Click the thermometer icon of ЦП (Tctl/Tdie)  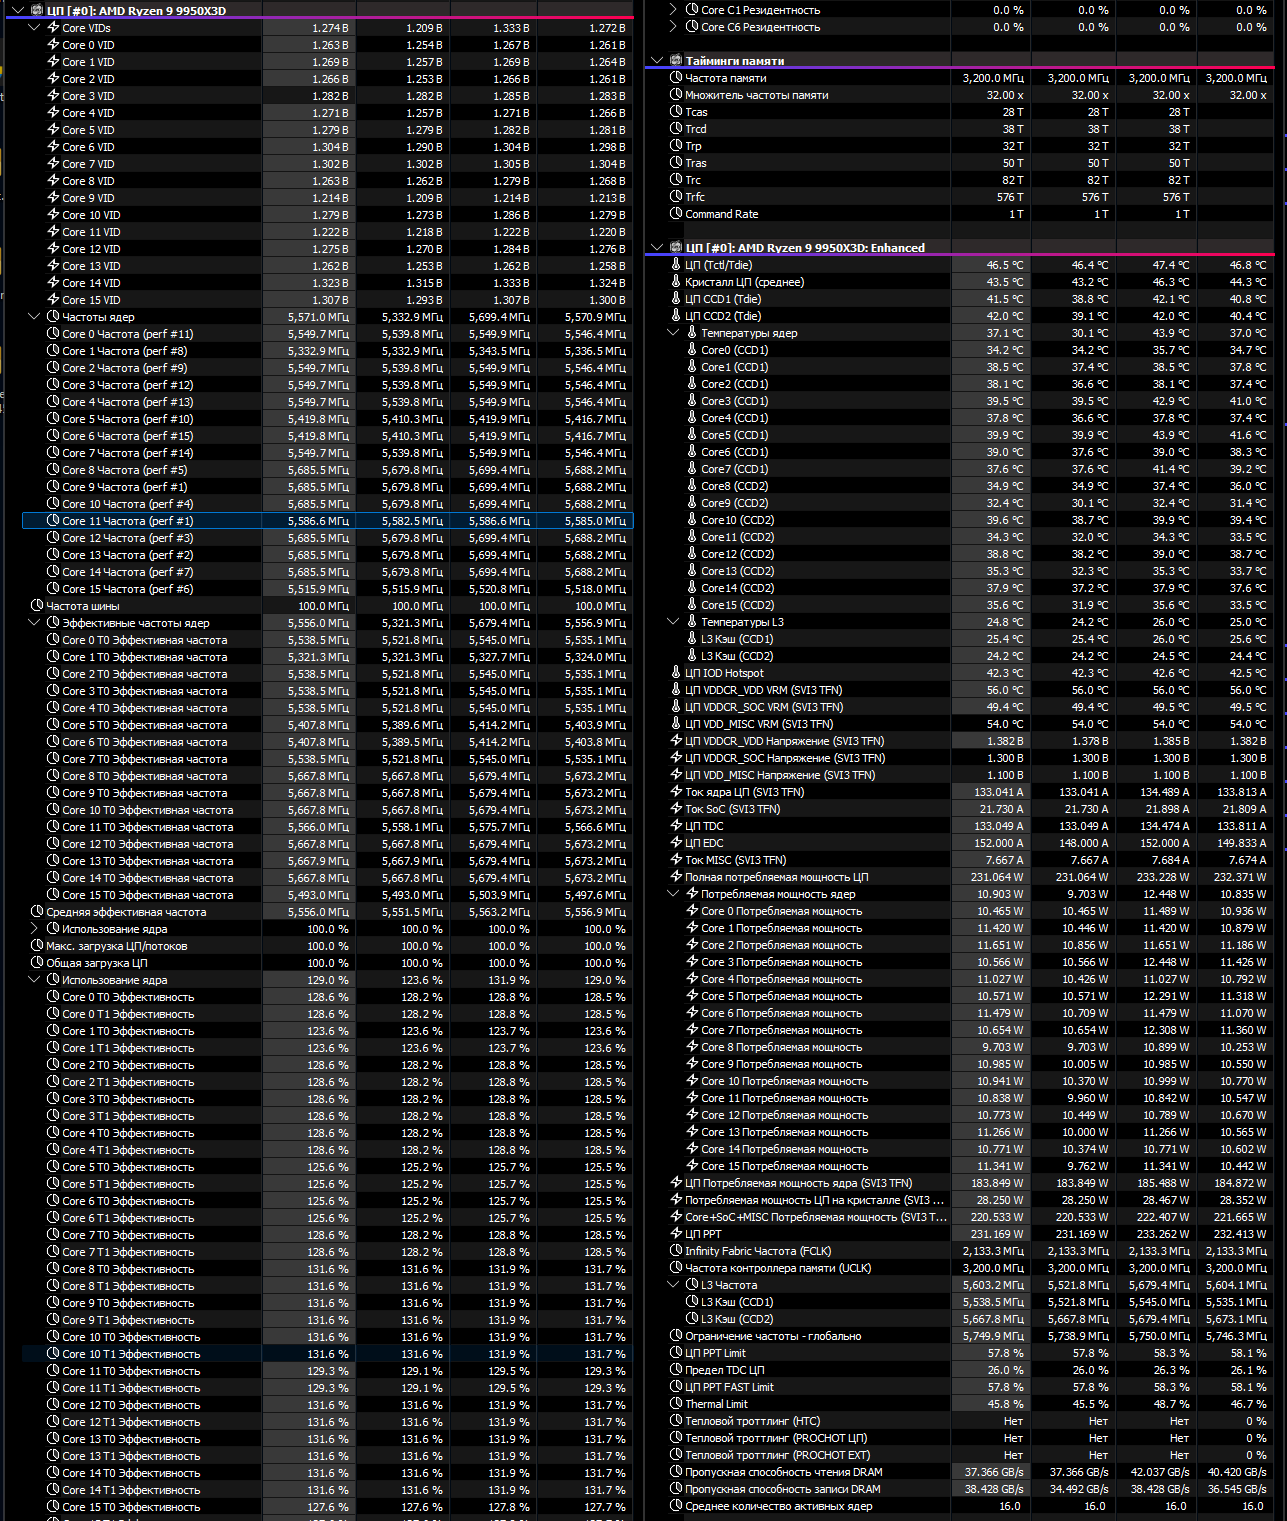tap(676, 265)
